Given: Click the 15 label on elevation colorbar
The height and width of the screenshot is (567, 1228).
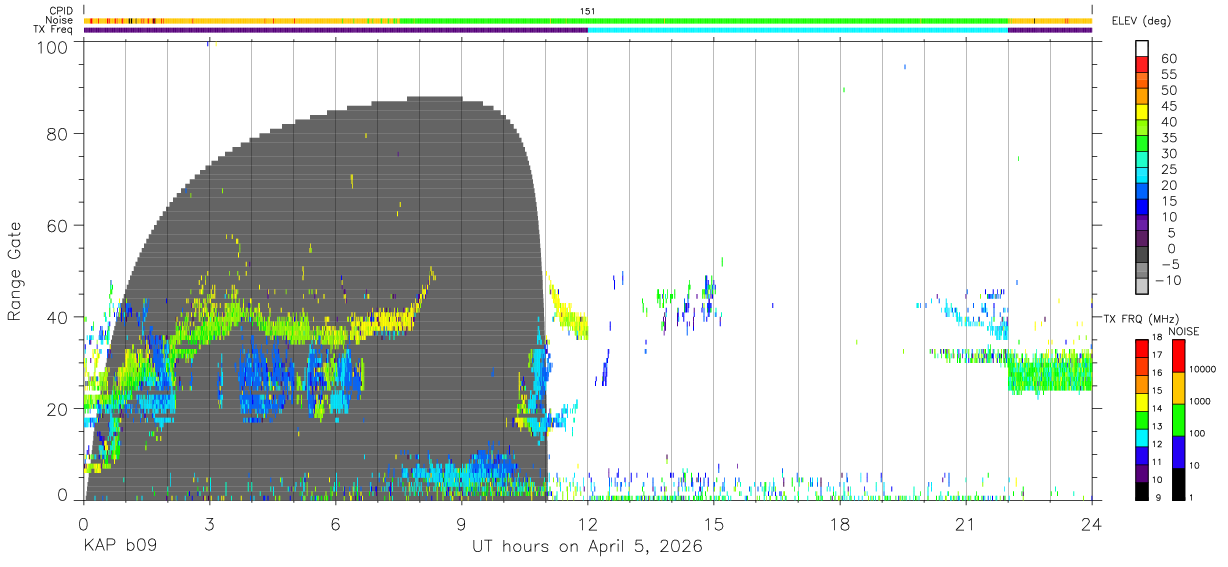Looking at the screenshot, I should [1168, 201].
